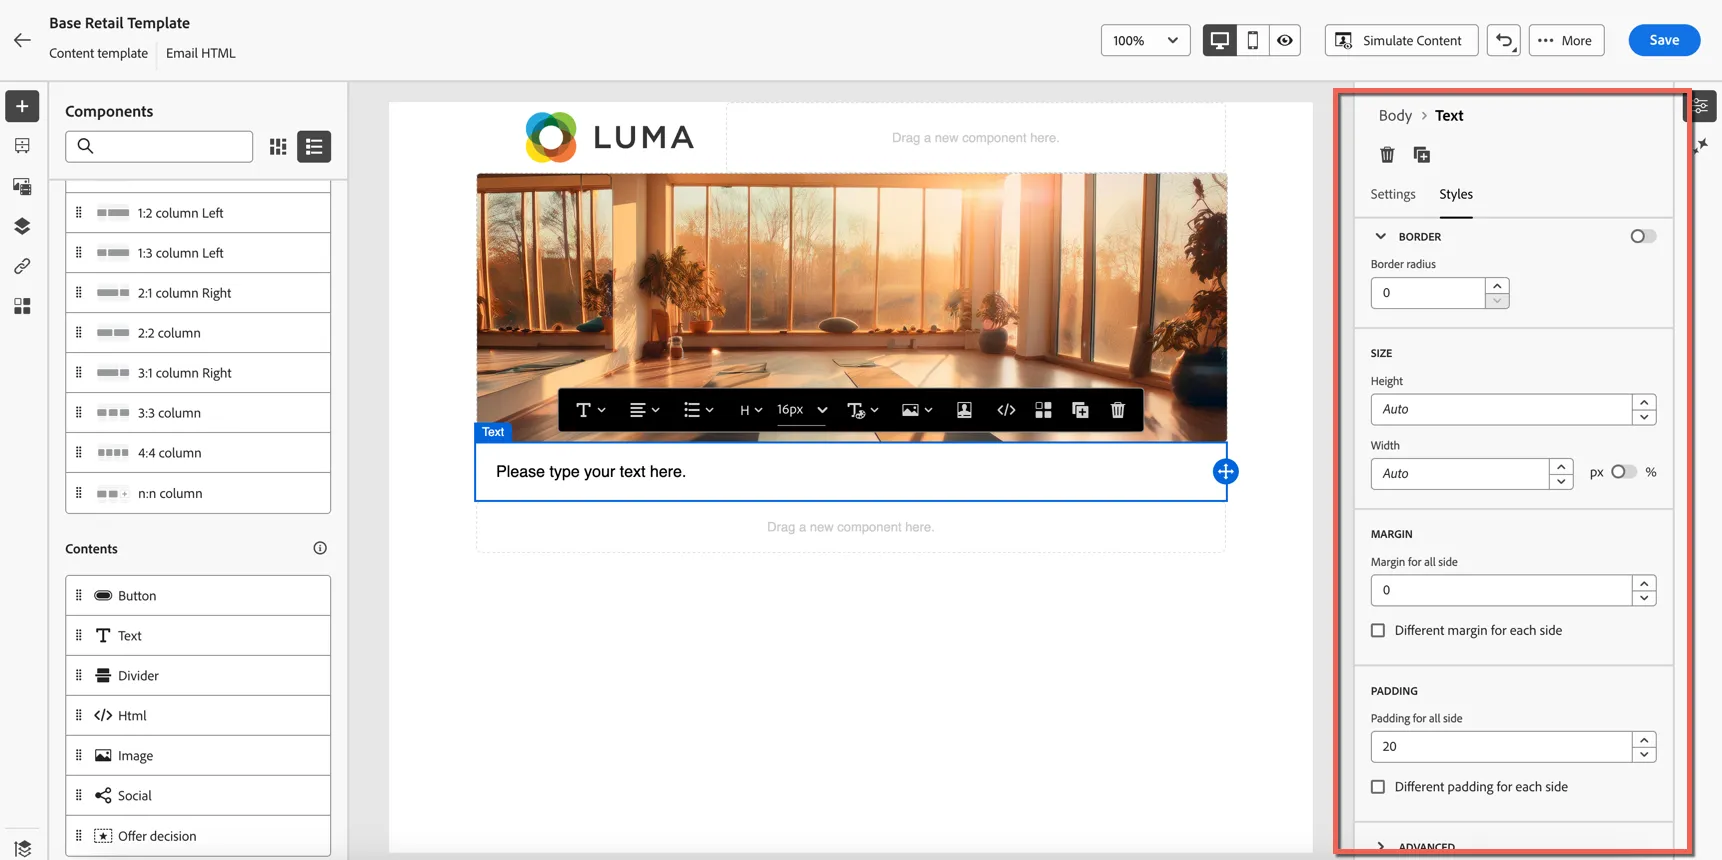
Task: Click the Save button
Action: pyautogui.click(x=1664, y=40)
